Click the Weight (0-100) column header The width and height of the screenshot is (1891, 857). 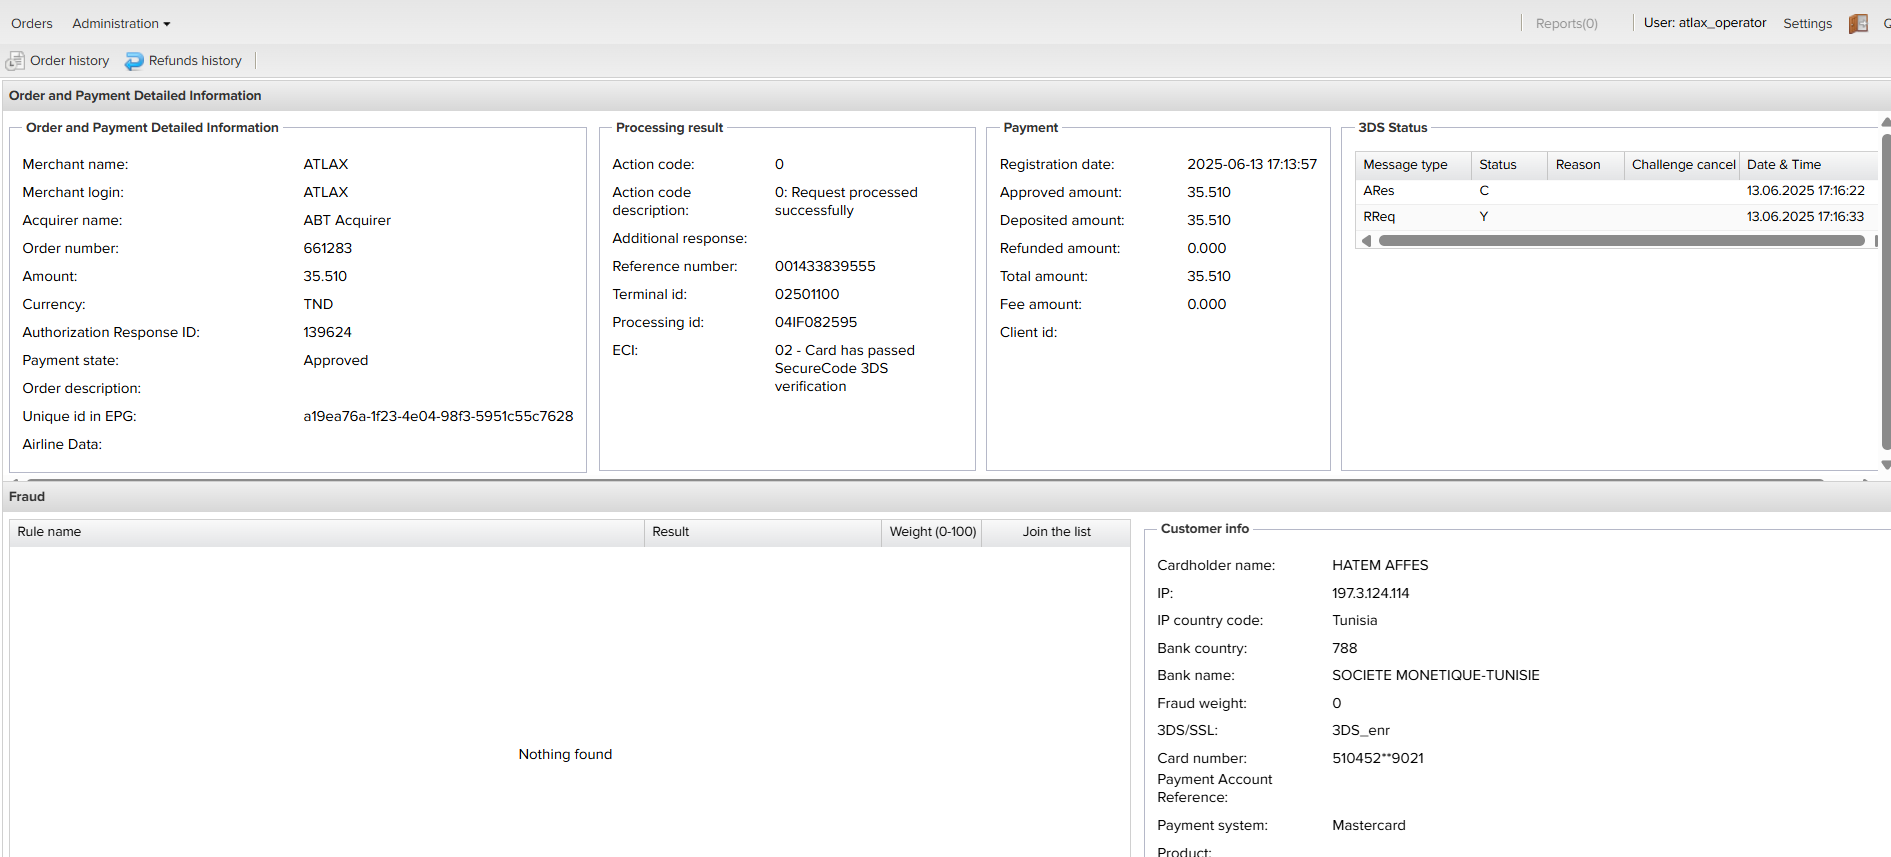(932, 532)
